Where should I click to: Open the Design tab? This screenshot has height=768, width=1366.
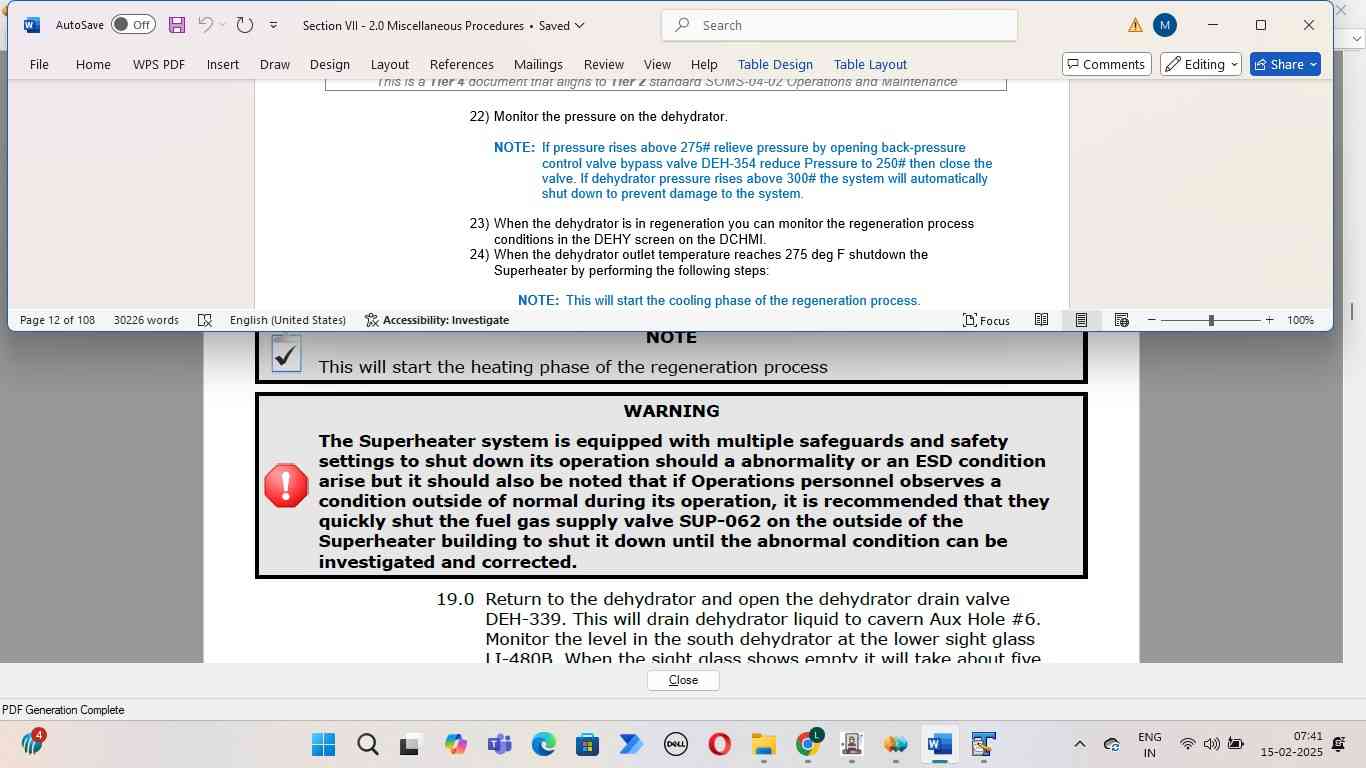pyautogui.click(x=330, y=64)
